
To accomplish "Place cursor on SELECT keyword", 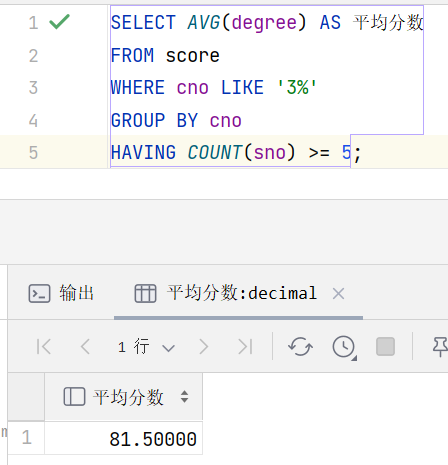I will (x=143, y=23).
